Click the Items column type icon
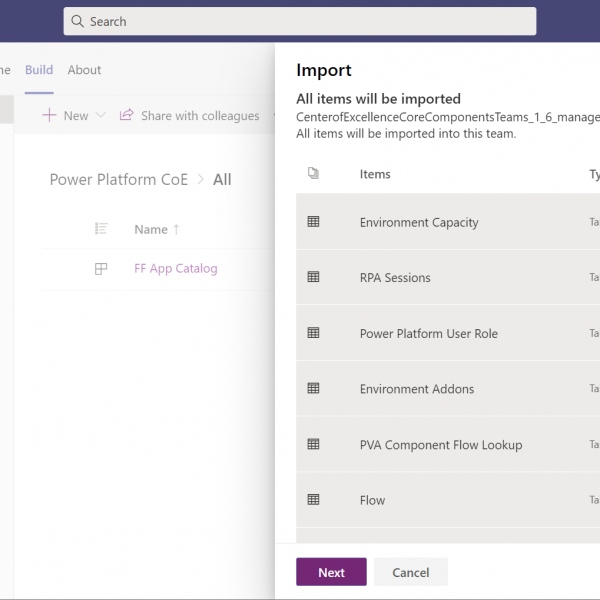This screenshot has width=600, height=600. tap(313, 173)
